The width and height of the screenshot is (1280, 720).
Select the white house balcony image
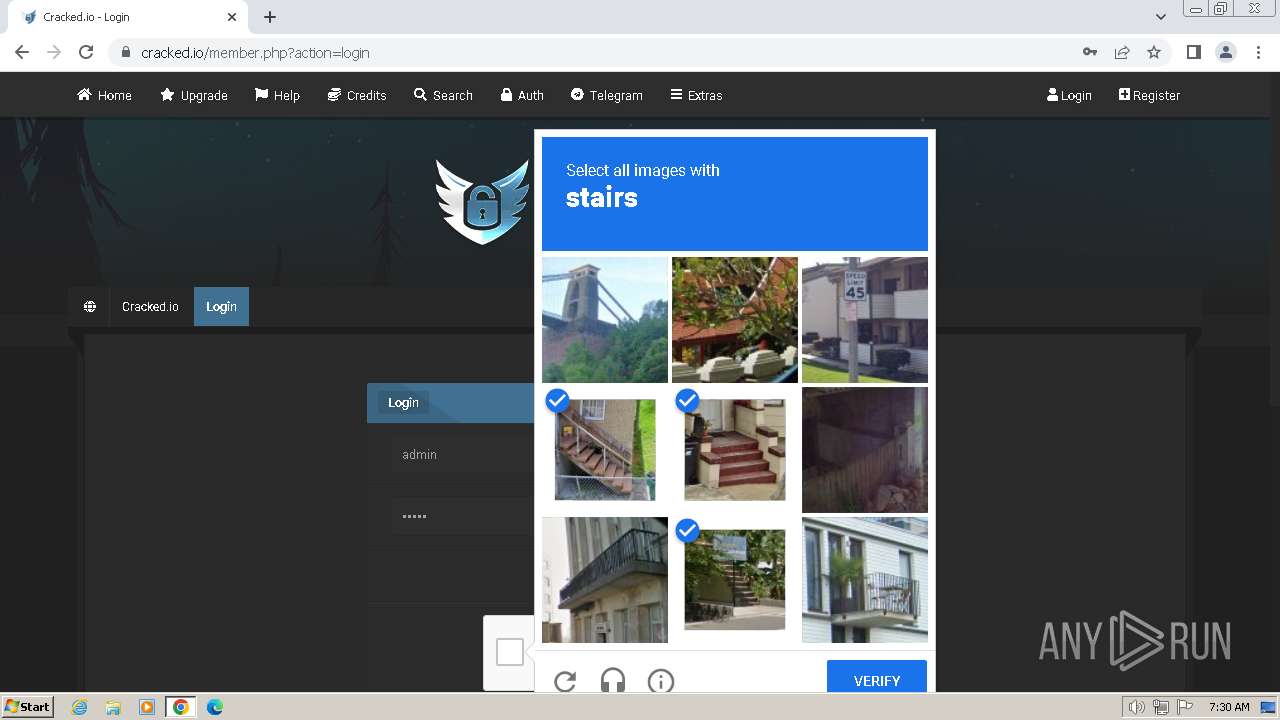[x=865, y=580]
